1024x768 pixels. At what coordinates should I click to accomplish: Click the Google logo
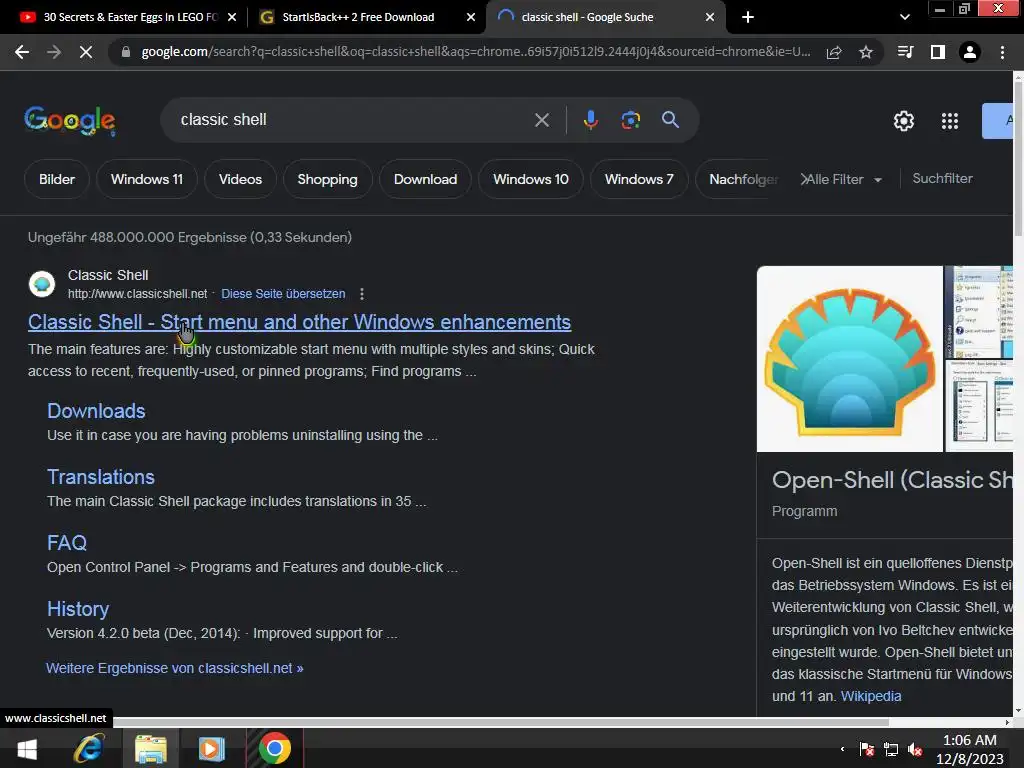point(70,121)
